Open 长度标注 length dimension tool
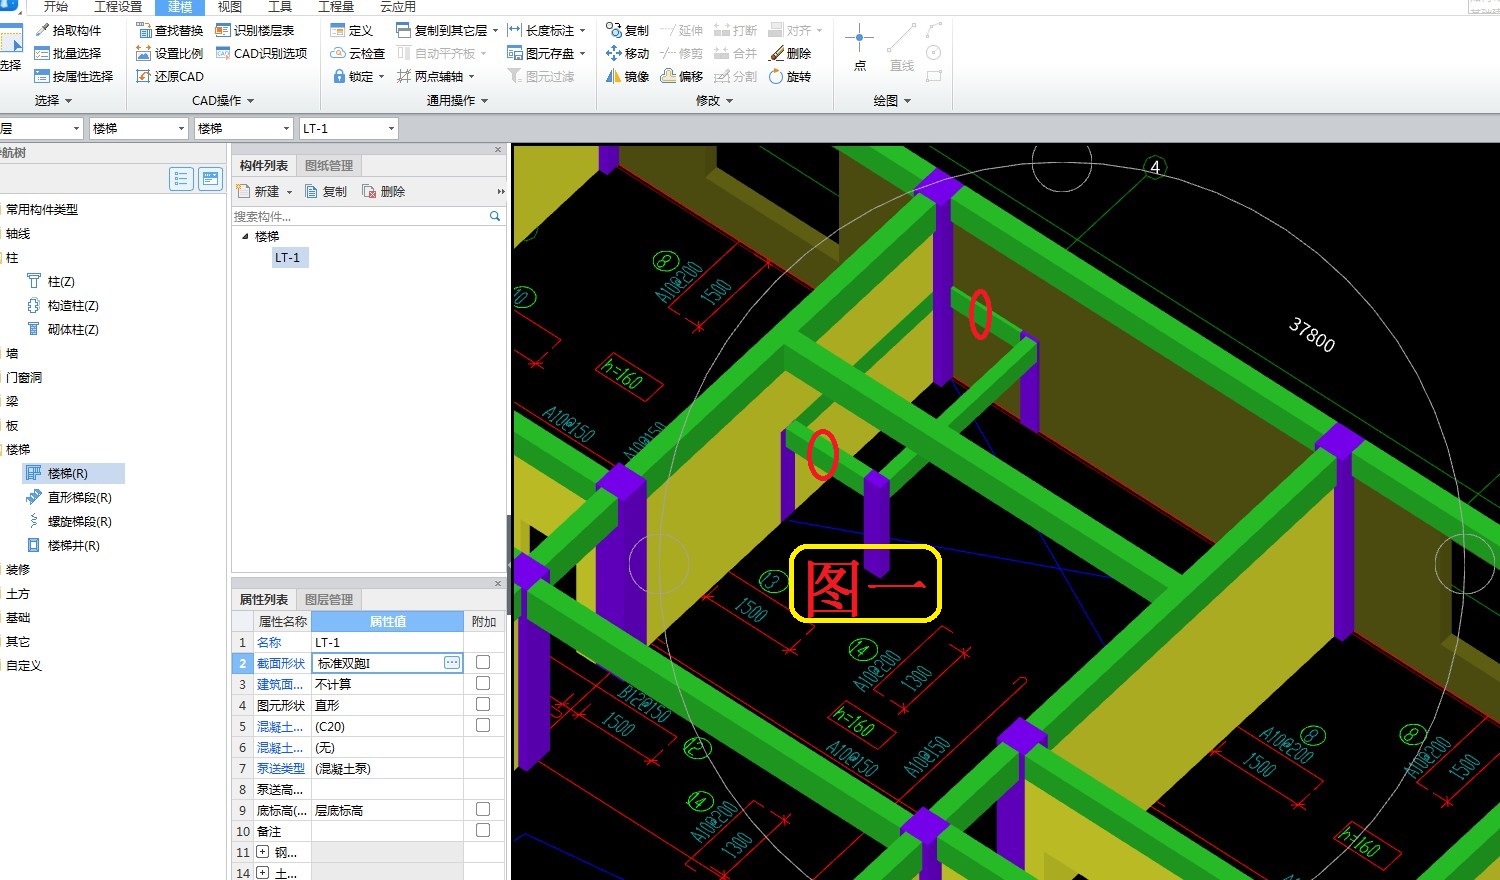1500x880 pixels. [546, 30]
